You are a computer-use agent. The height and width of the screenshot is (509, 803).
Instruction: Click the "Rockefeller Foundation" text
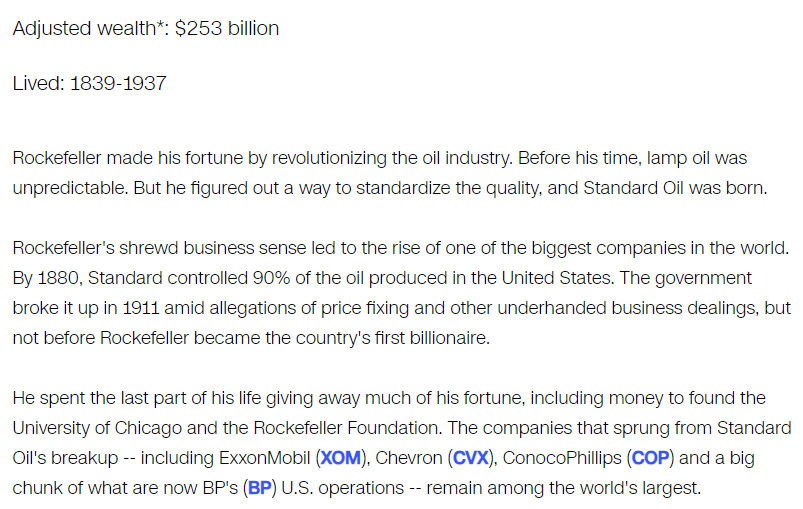tap(343, 429)
